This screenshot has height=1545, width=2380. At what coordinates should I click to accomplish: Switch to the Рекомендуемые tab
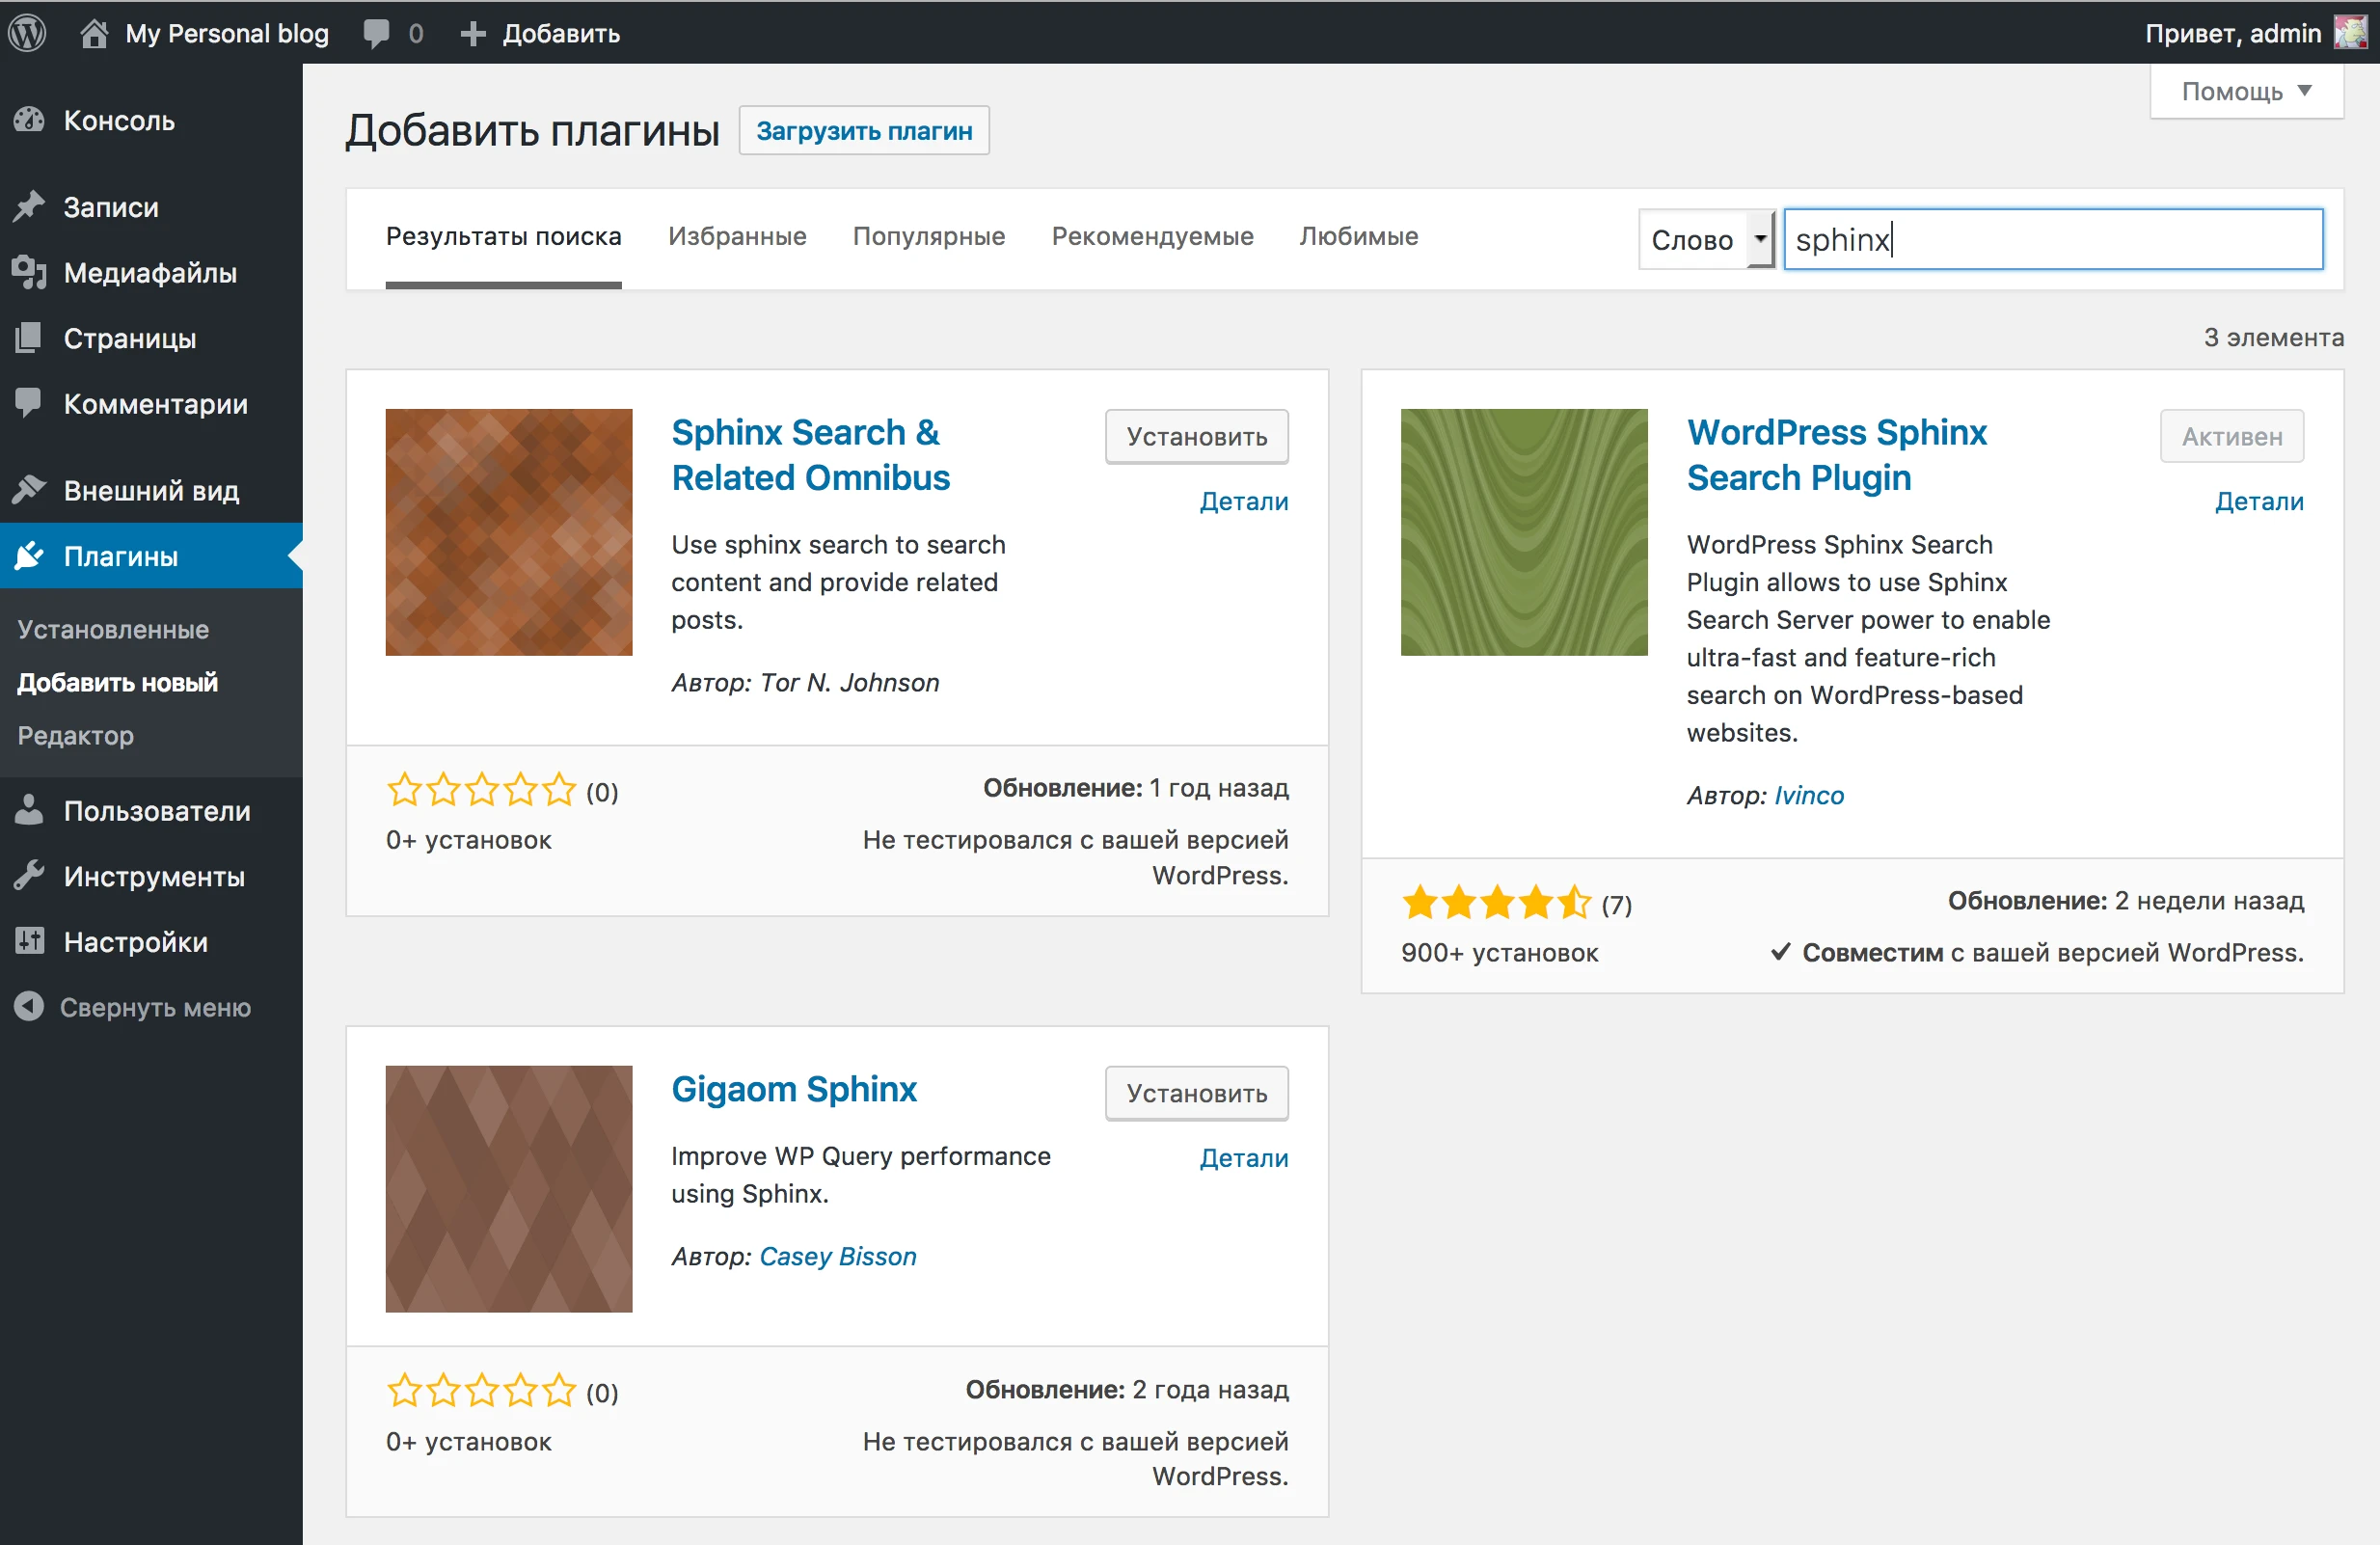pyautogui.click(x=1152, y=236)
